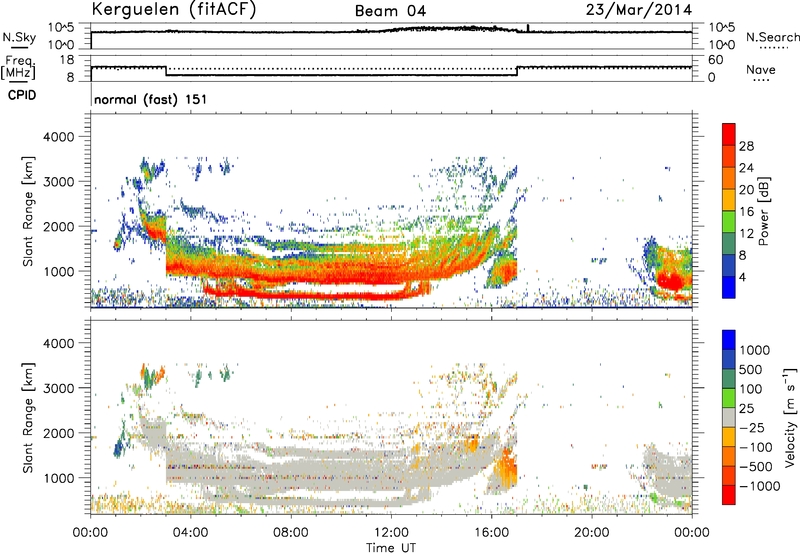The width and height of the screenshot is (800, 554).
Task: Click the CPID row label
Action: [22, 95]
